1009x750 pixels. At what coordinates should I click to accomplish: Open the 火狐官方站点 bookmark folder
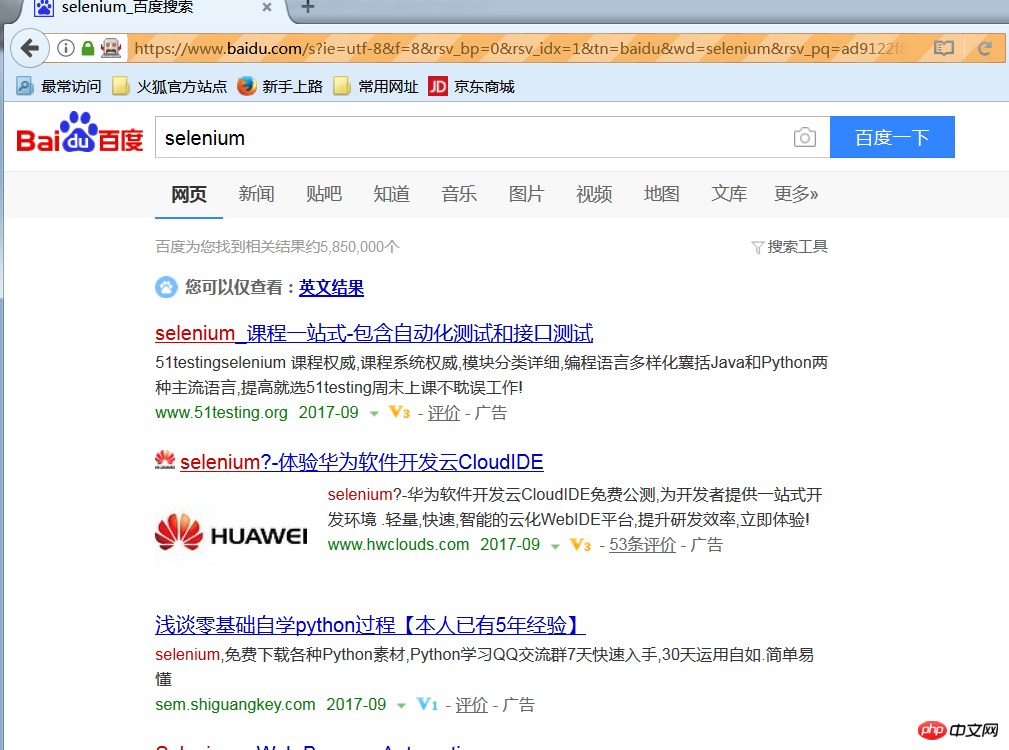(169, 86)
